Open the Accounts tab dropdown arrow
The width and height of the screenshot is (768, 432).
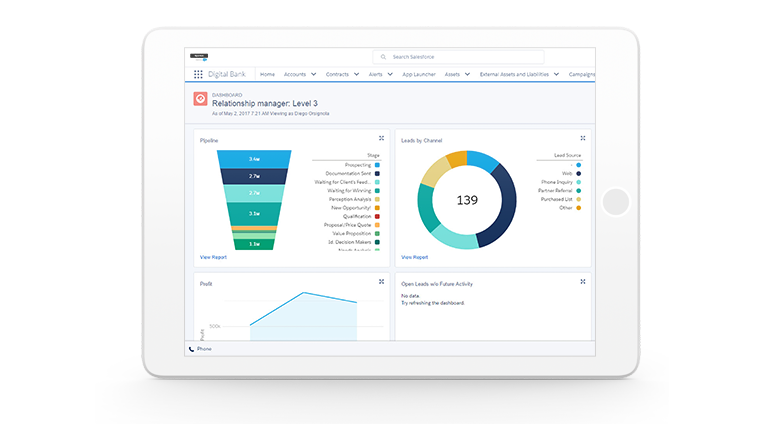point(314,74)
